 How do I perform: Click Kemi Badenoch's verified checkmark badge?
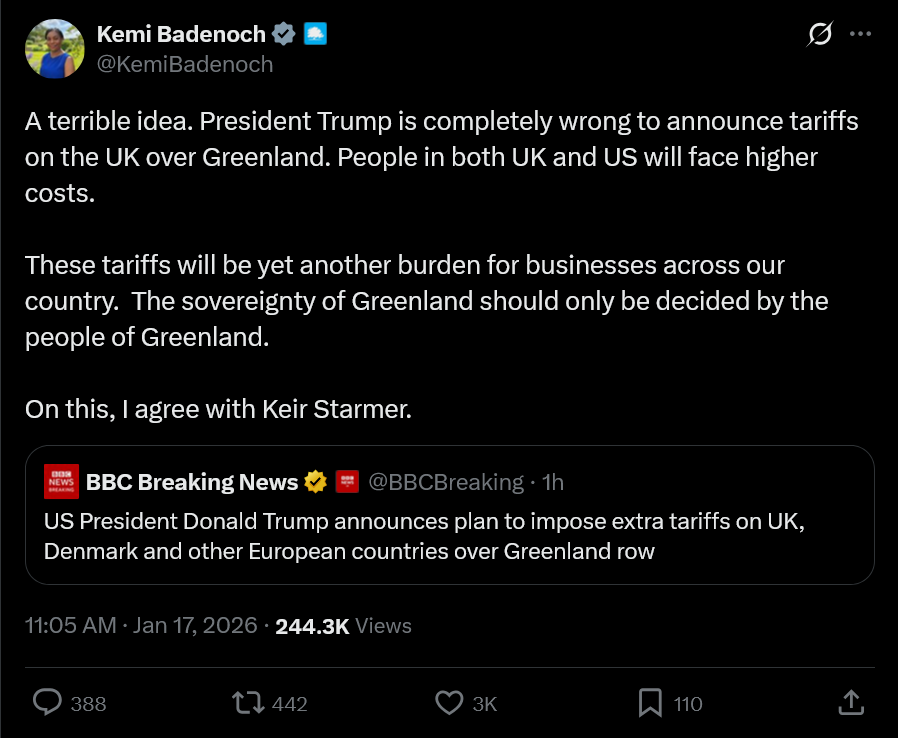click(284, 34)
